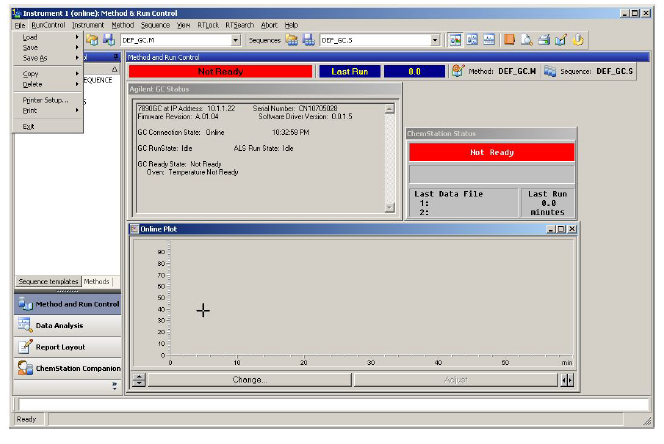Open the Sequence menu
Screen dimensions: 664x444
[155, 25]
